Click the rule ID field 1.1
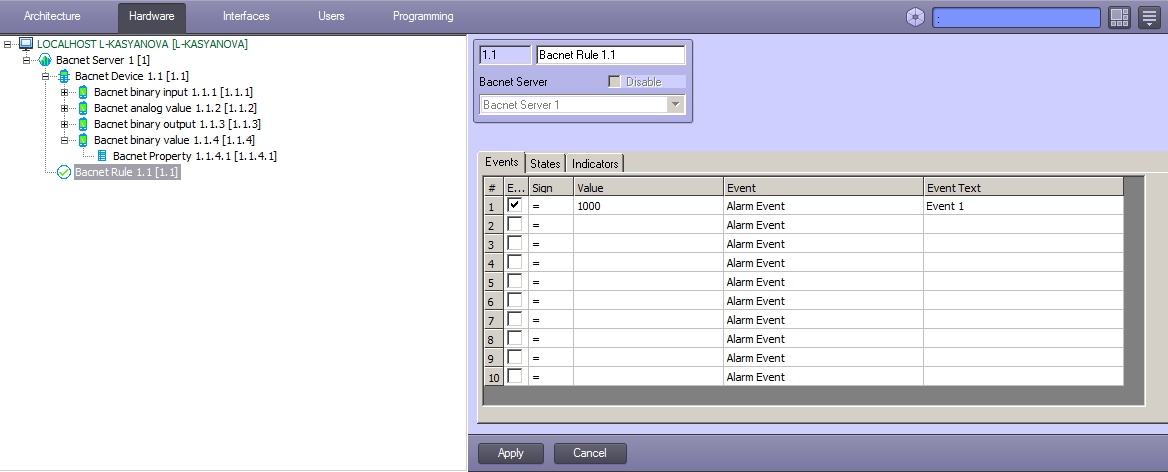The height and width of the screenshot is (472, 1168). coord(505,55)
